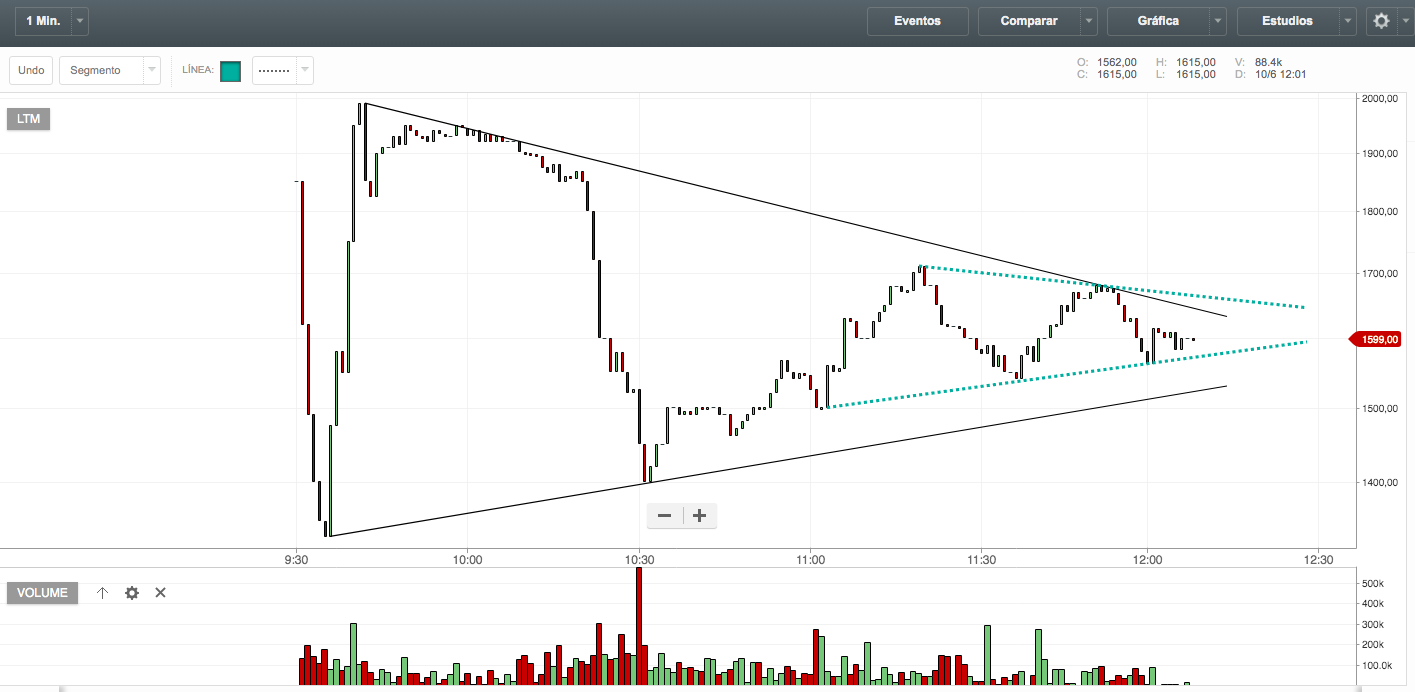Move the VOLUME panel up with arrow

click(x=102, y=593)
